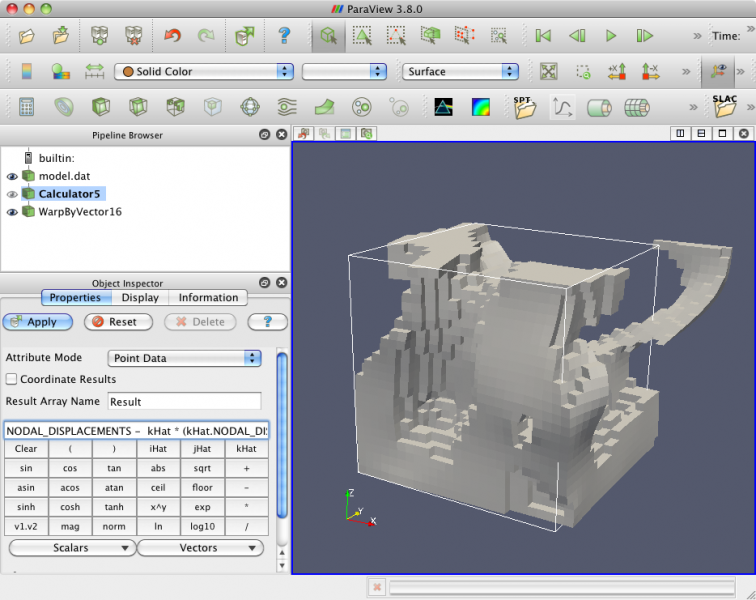
Task: Enable the Coordinate Results checkbox
Action: point(12,379)
